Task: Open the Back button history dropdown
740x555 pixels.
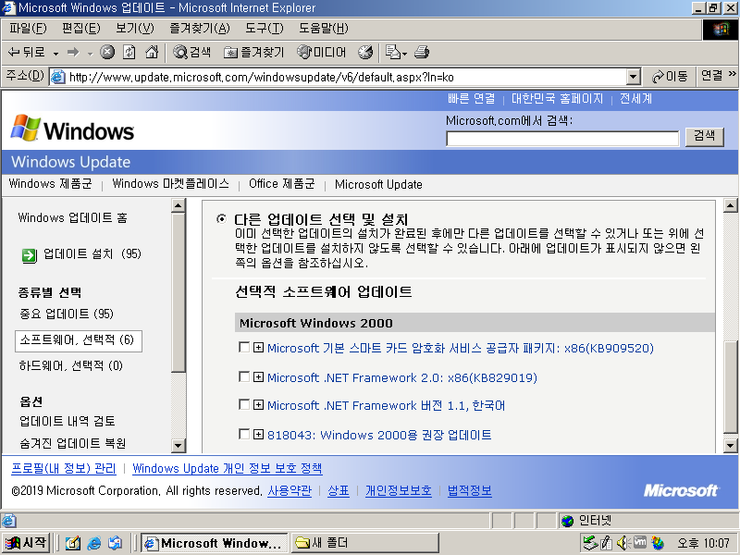Action: (56, 53)
